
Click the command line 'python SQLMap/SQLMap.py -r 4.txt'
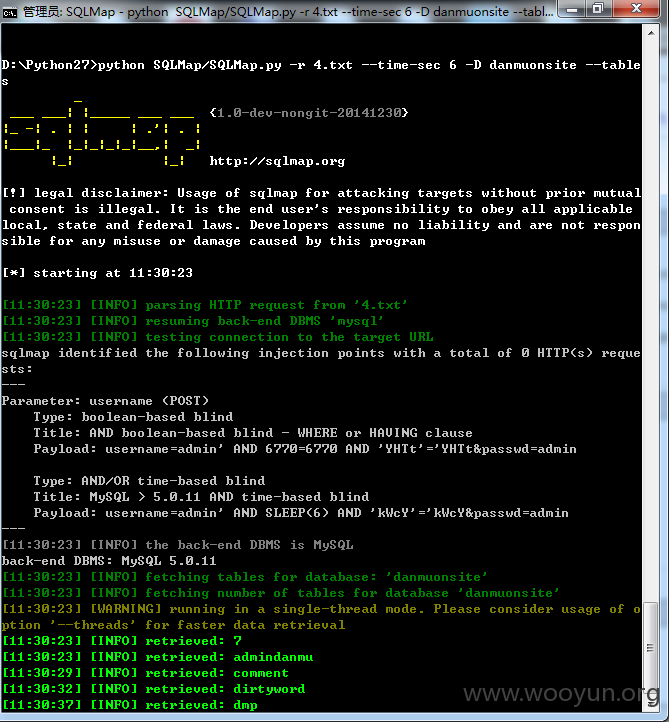225,65
